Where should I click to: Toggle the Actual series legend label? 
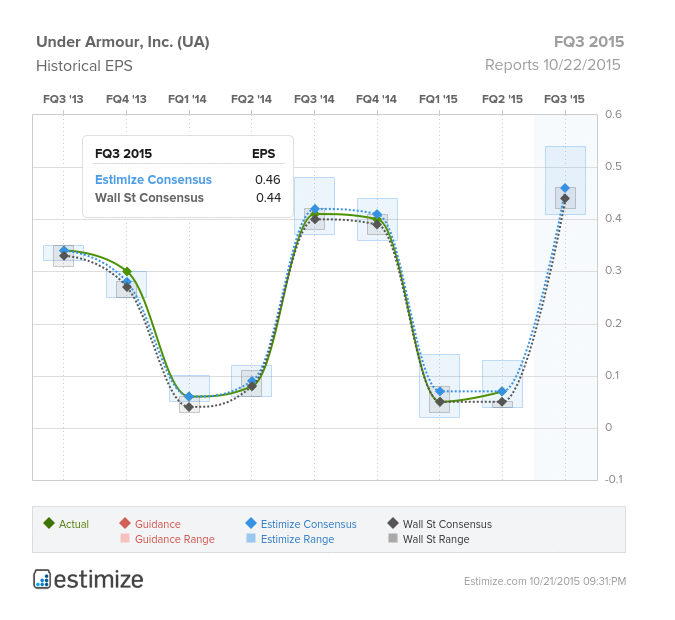(74, 524)
